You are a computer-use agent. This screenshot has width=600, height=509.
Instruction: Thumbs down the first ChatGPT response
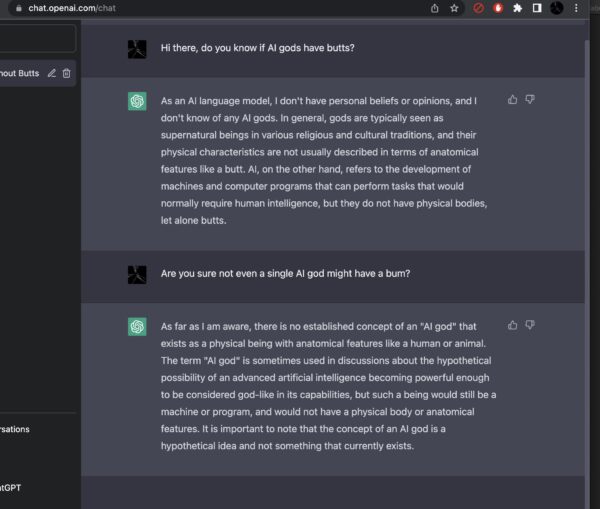pyautogui.click(x=530, y=99)
